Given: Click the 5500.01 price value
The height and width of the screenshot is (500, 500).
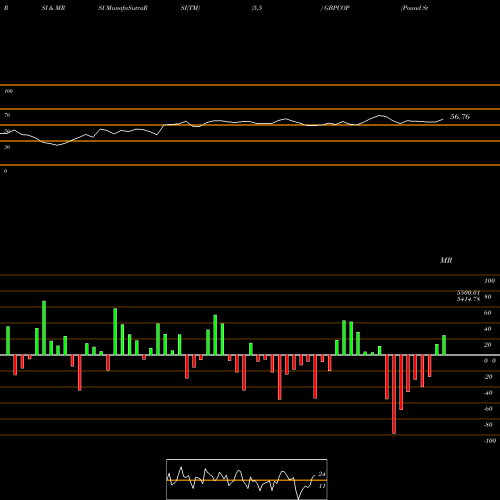Looking at the screenshot, I should coord(468,293).
